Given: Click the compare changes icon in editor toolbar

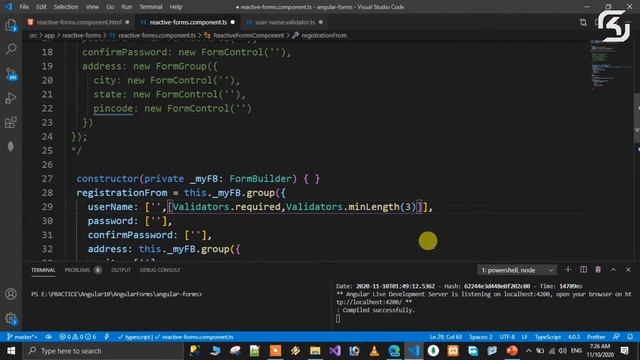Looking at the screenshot, I should pyautogui.click(x=583, y=22).
